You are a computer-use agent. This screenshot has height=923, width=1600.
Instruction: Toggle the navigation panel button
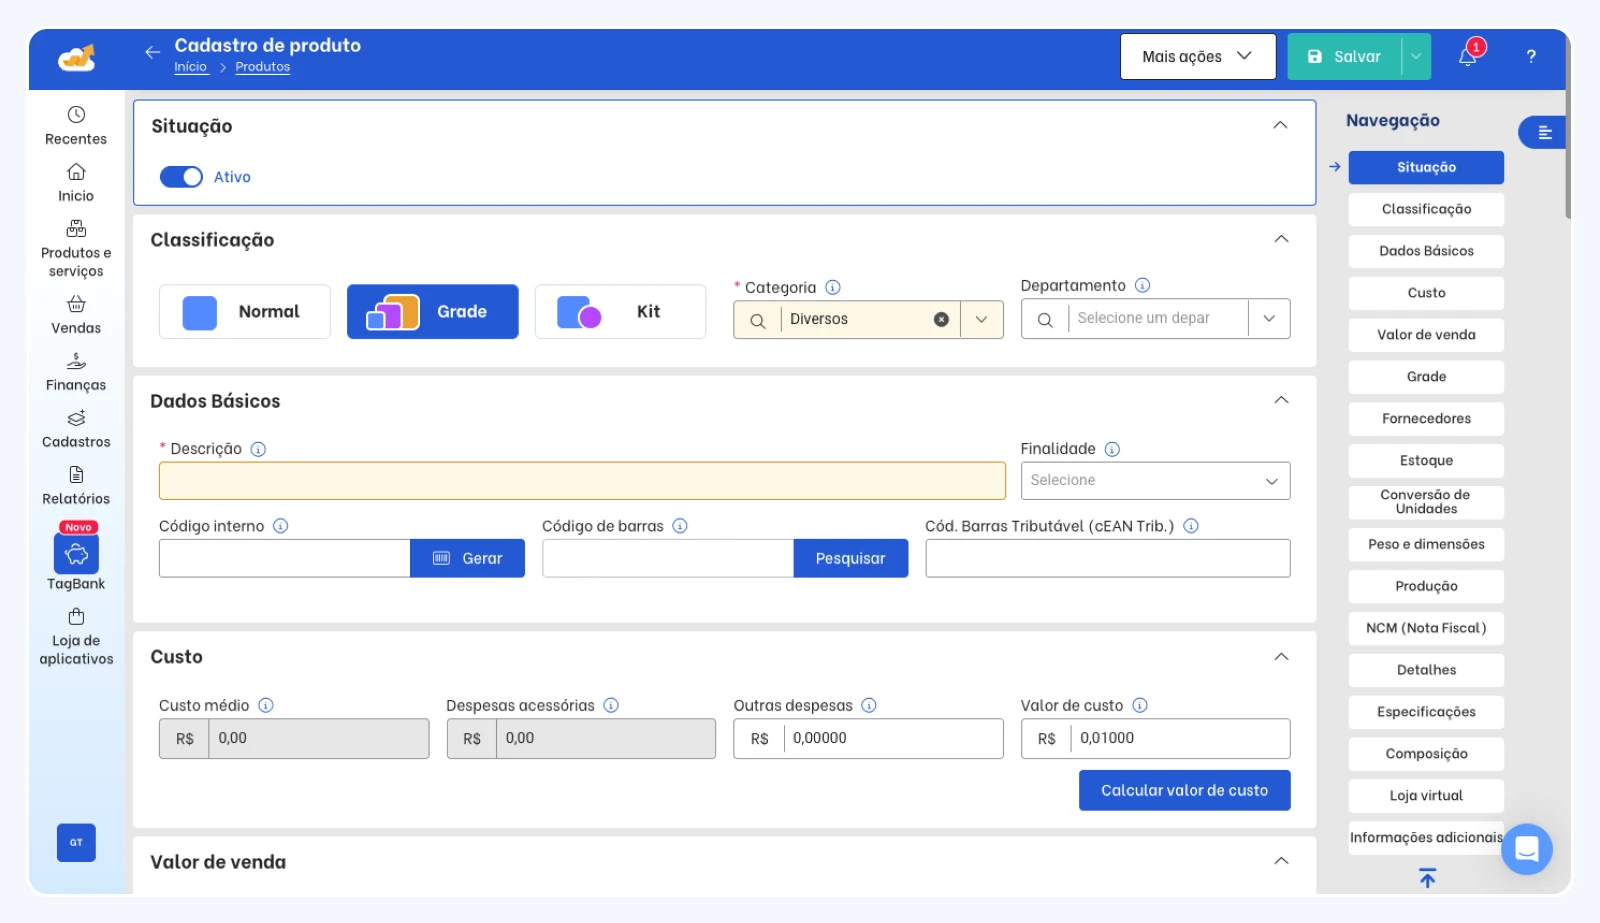click(x=1543, y=132)
